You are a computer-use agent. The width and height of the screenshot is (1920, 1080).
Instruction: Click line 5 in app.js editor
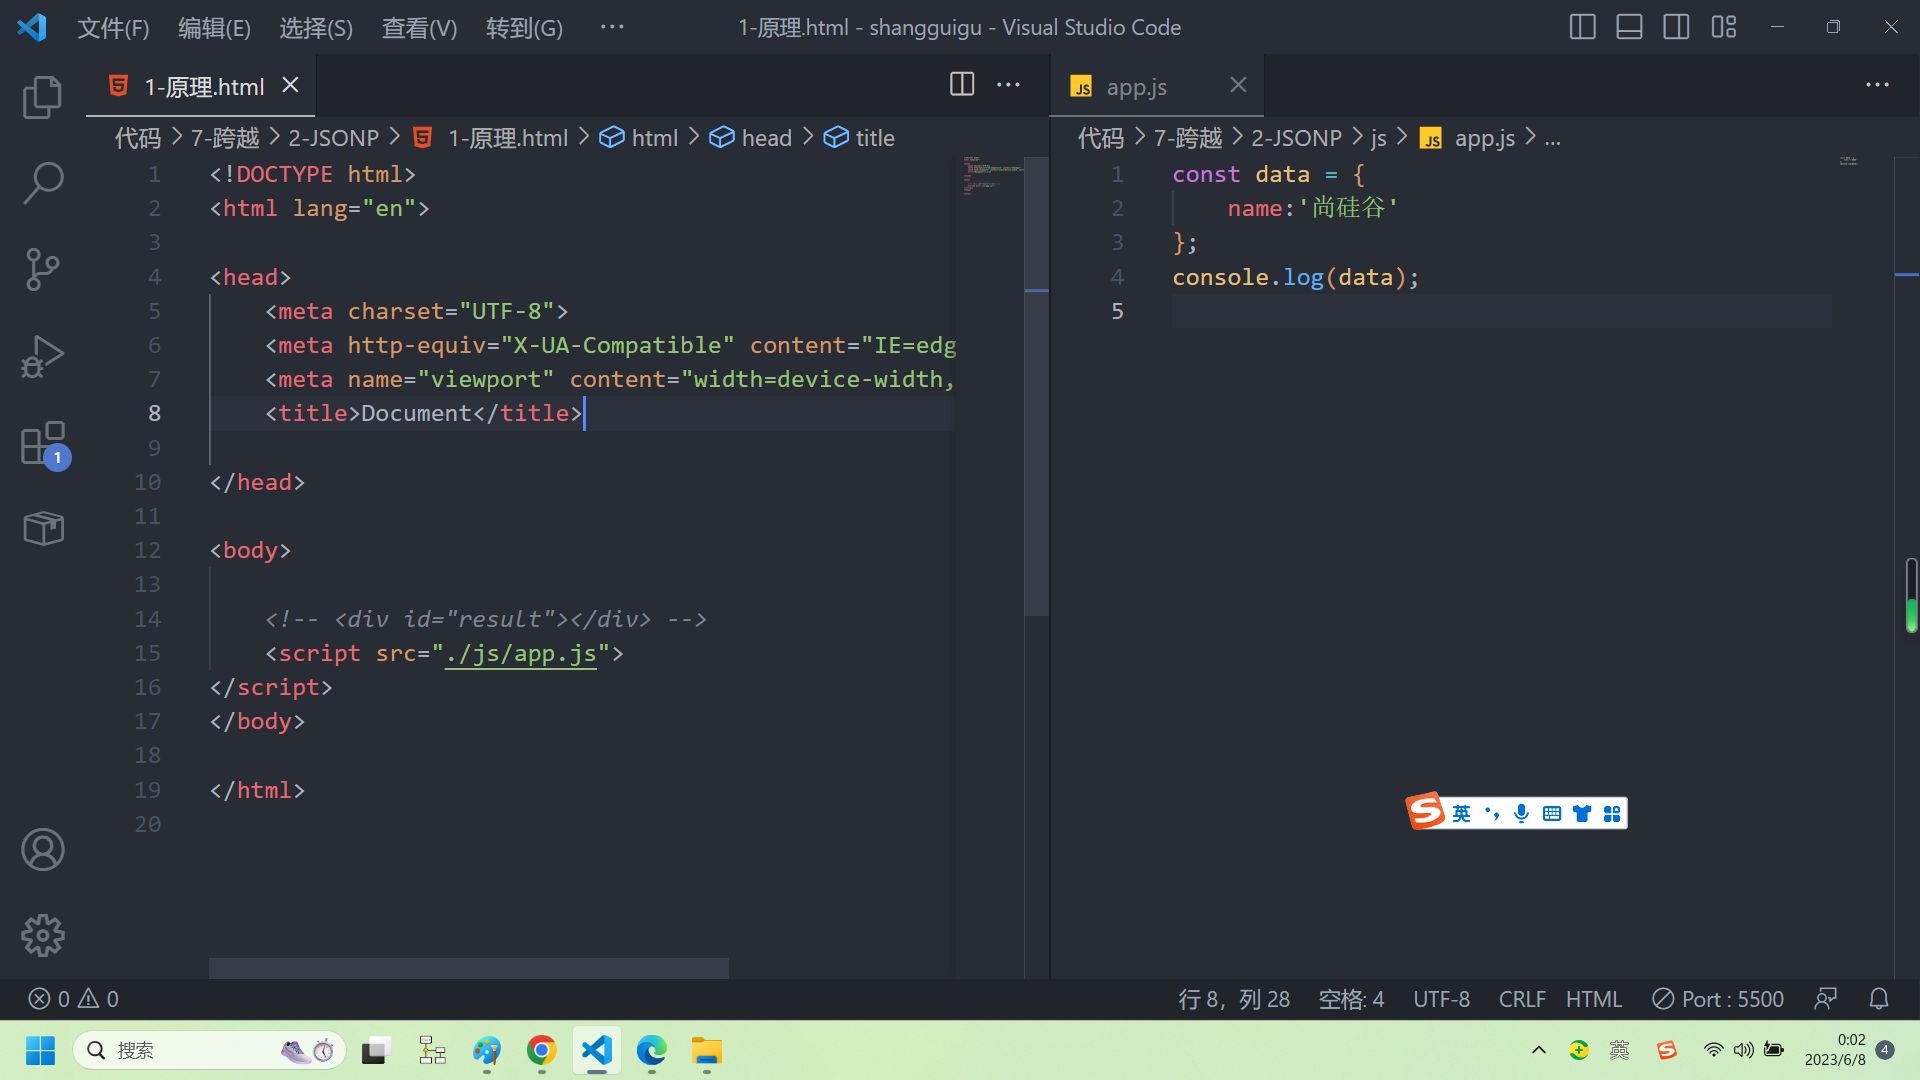tap(1502, 311)
